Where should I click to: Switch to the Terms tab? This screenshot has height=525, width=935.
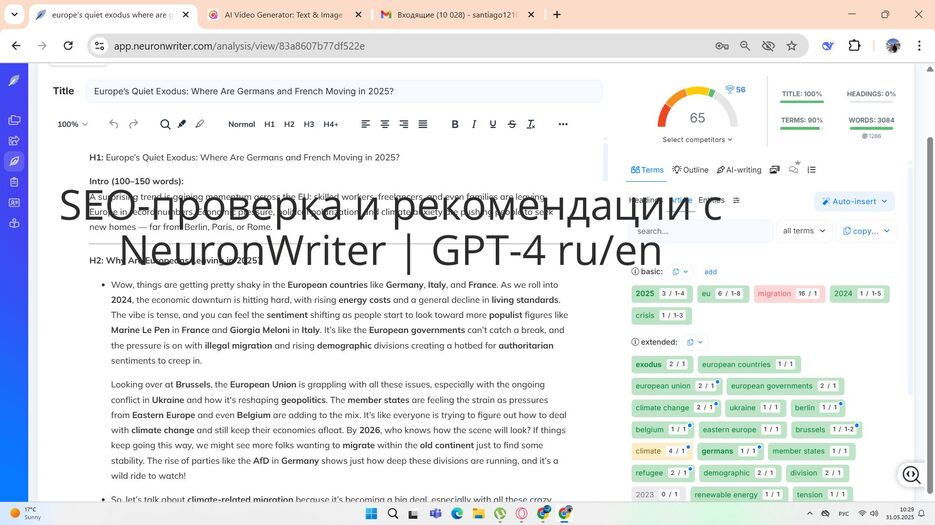pos(647,170)
